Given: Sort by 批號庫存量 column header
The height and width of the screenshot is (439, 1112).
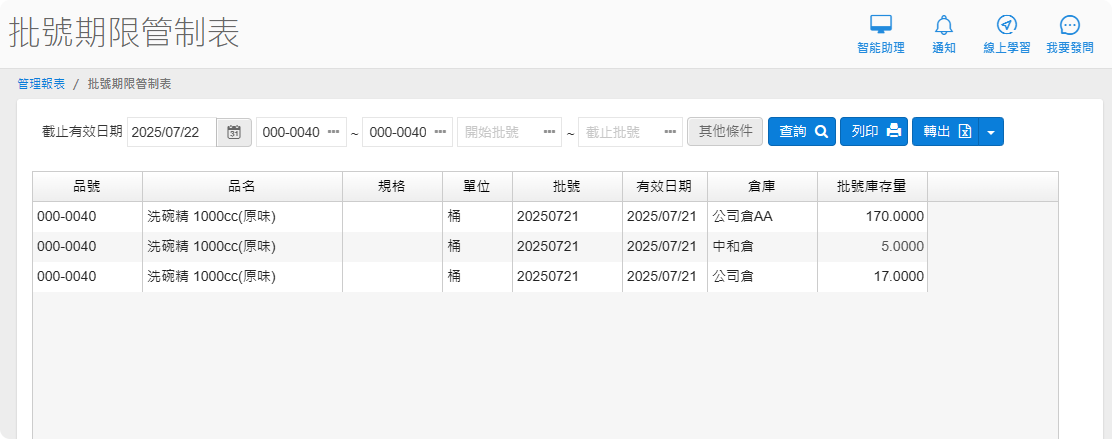Looking at the screenshot, I should [872, 187].
